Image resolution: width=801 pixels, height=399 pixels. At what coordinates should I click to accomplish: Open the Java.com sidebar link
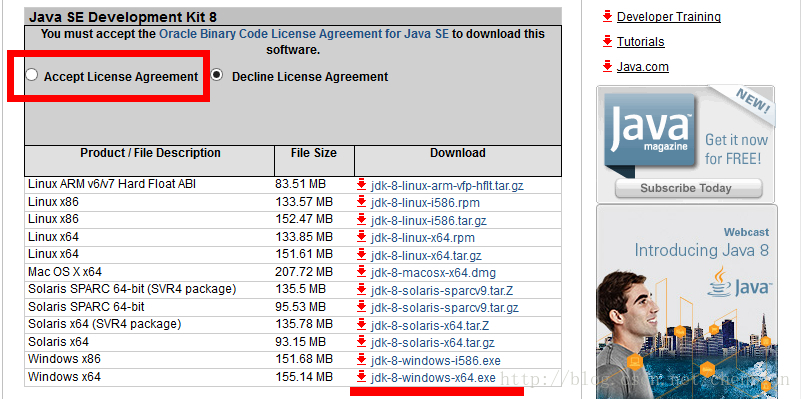click(x=643, y=66)
